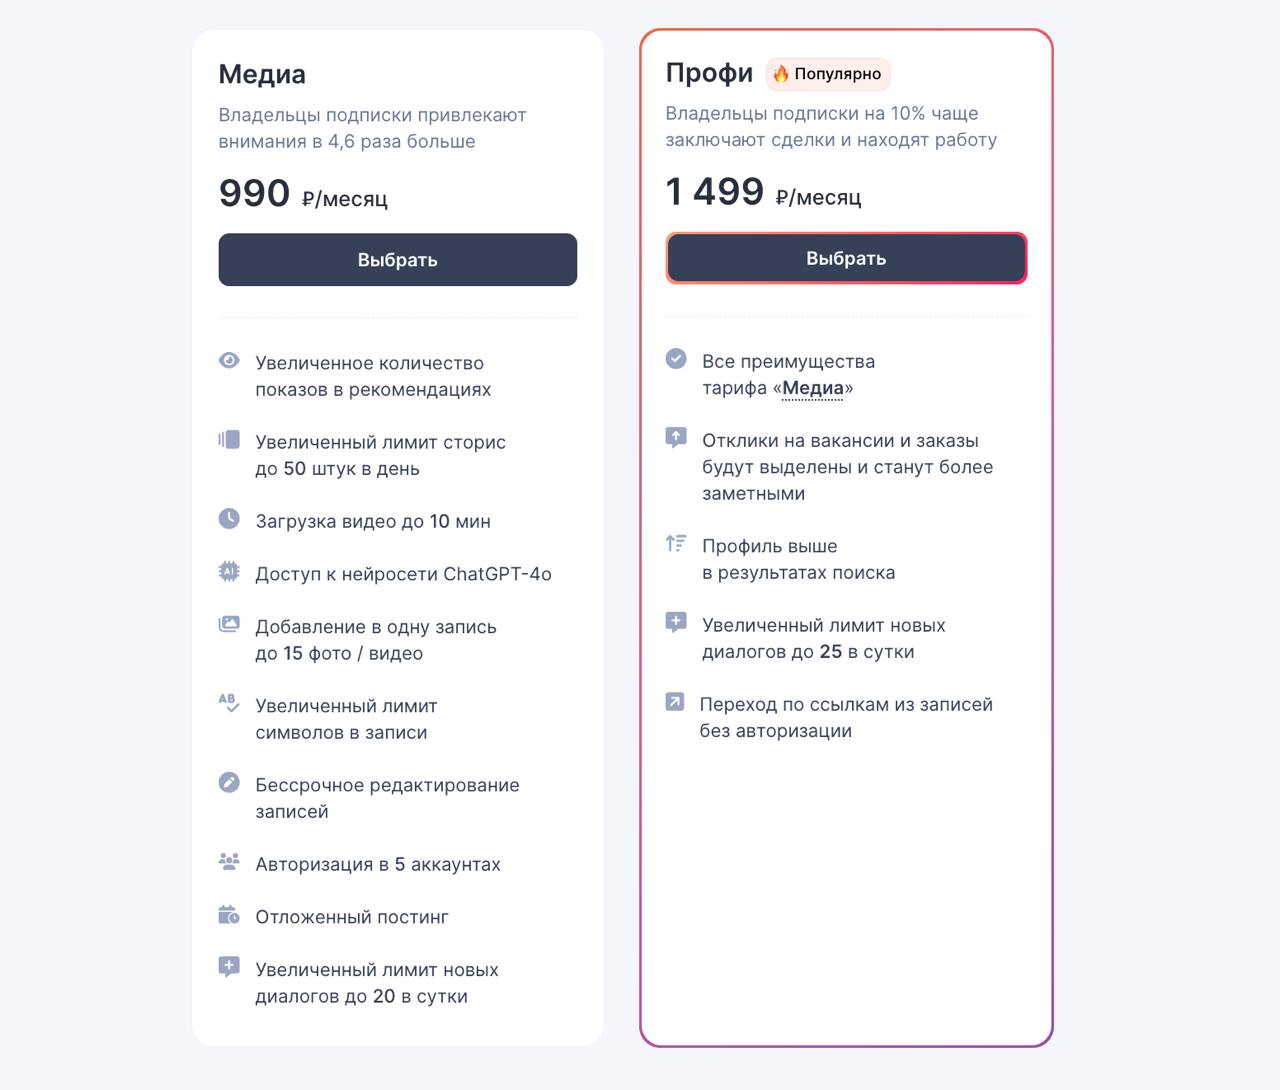Click the eye icon next to recommendation views
Viewport: 1280px width, 1090px height.
click(x=229, y=360)
